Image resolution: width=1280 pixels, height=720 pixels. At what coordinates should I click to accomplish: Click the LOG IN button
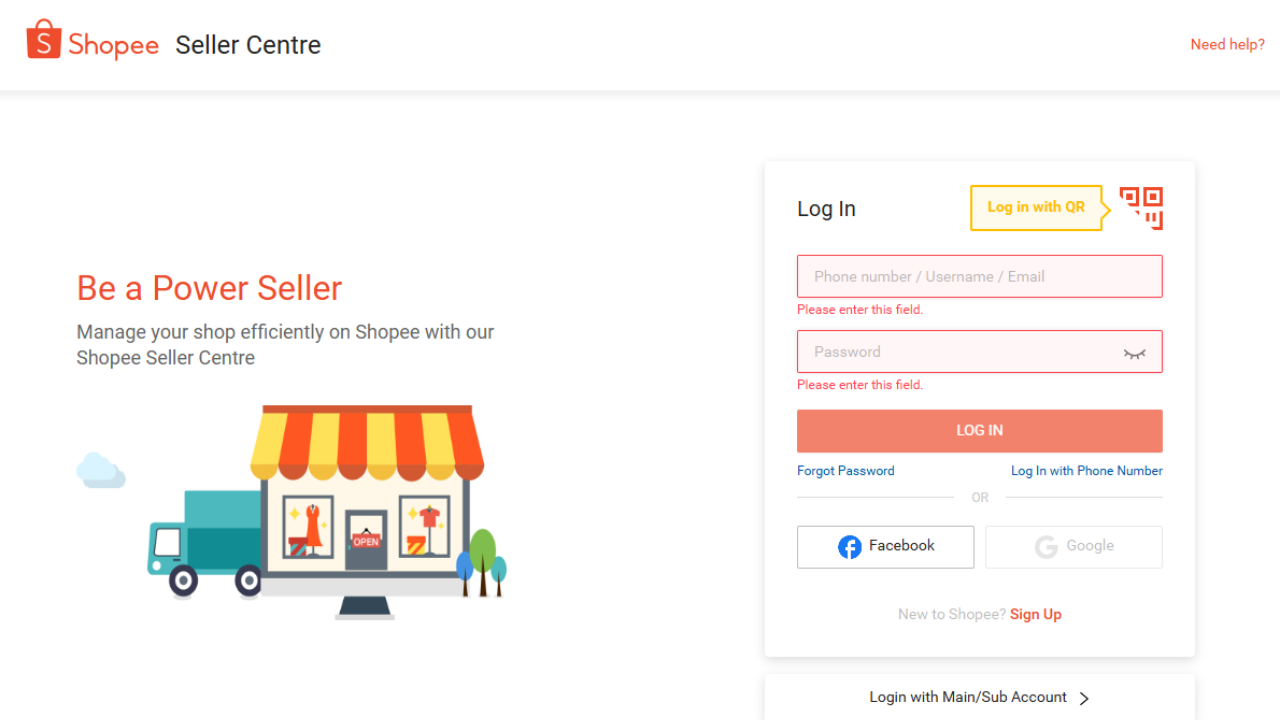(x=980, y=431)
